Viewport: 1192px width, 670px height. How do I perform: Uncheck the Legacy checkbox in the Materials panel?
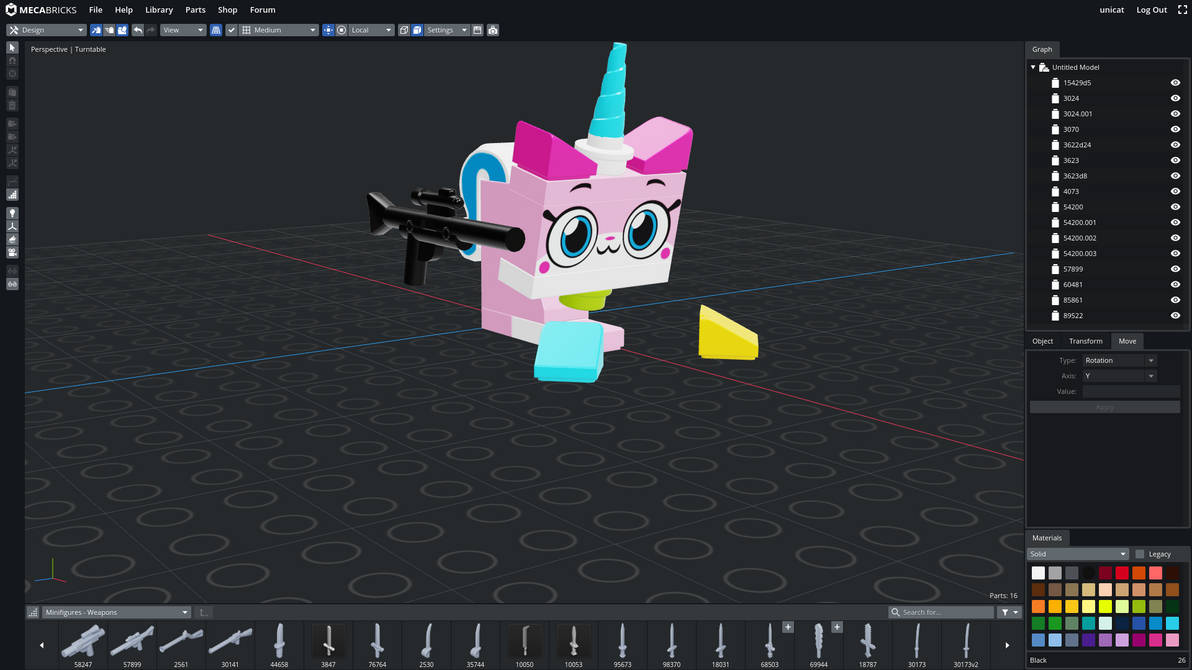click(x=1139, y=553)
